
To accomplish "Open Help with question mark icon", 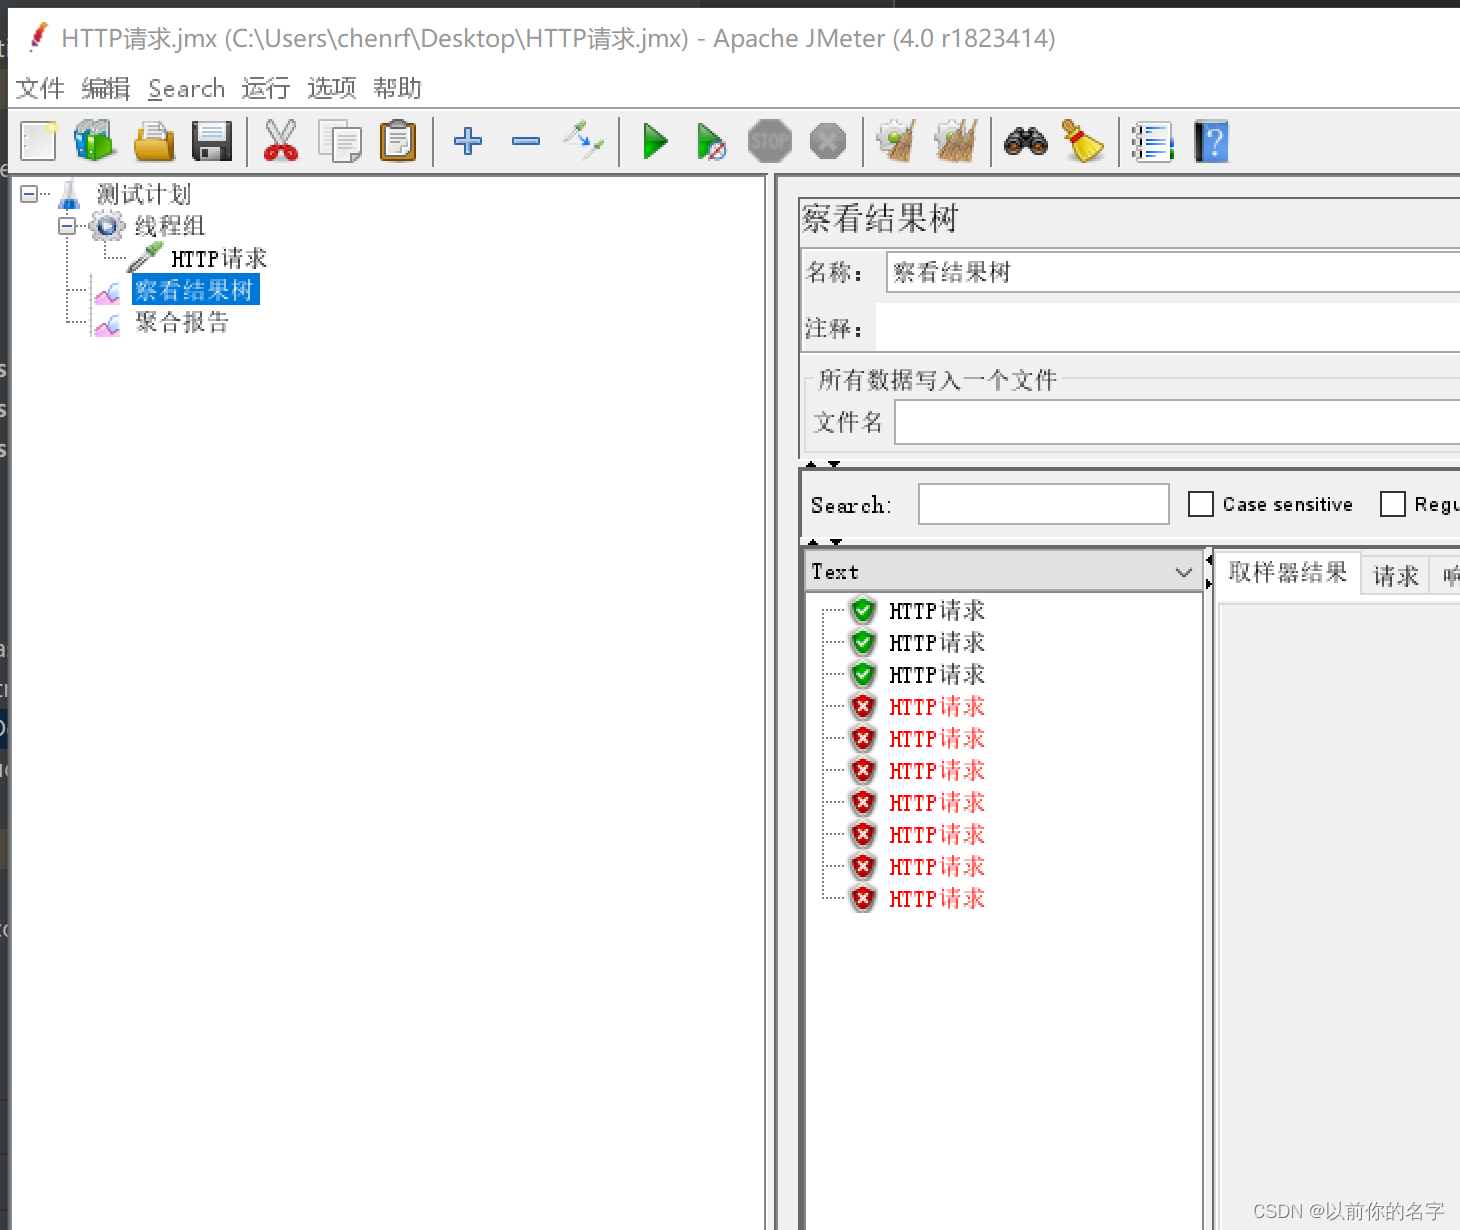I will (x=1211, y=141).
